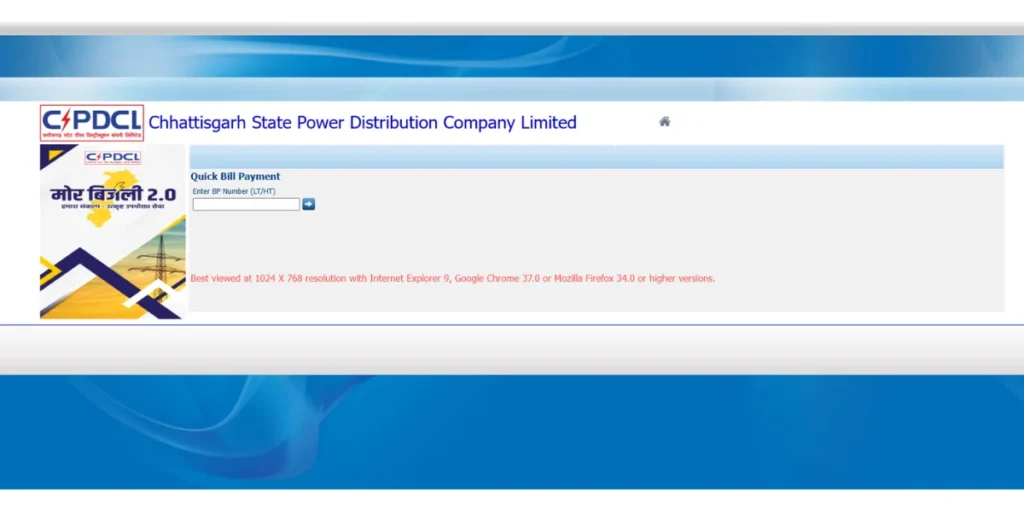Focus the Enter BP Number input field
Screen dimensions: 1024x512
(x=246, y=204)
